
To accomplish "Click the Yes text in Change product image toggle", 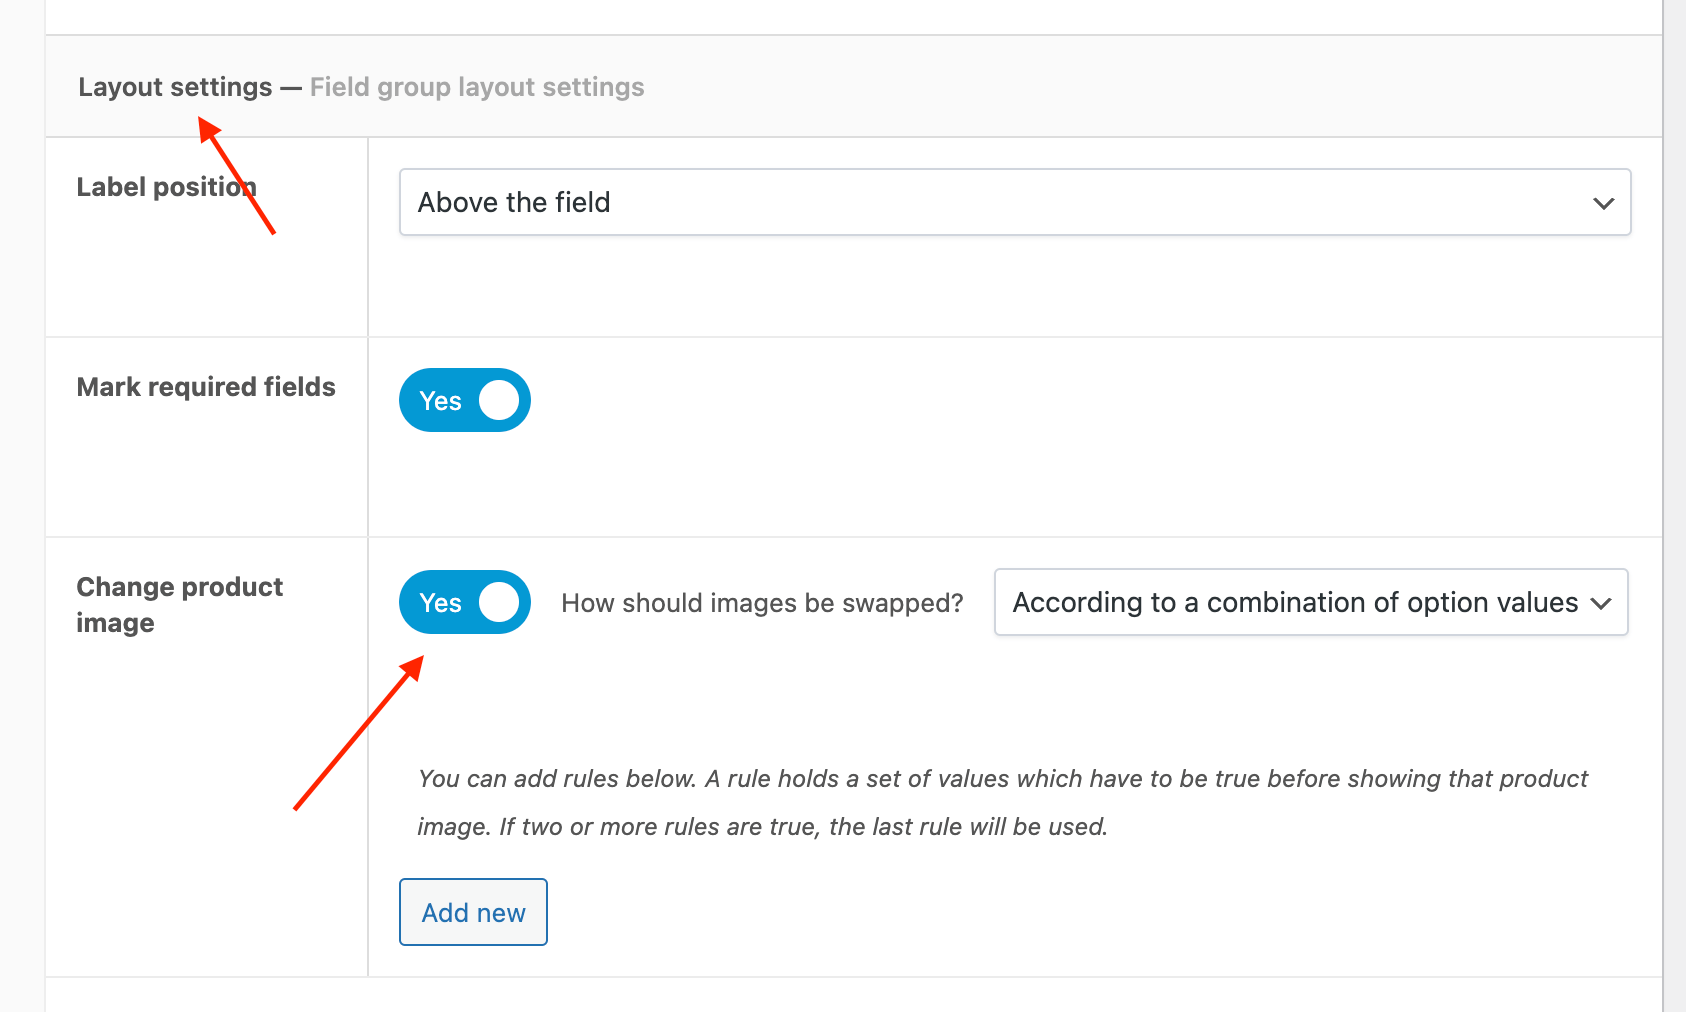I will [x=440, y=603].
